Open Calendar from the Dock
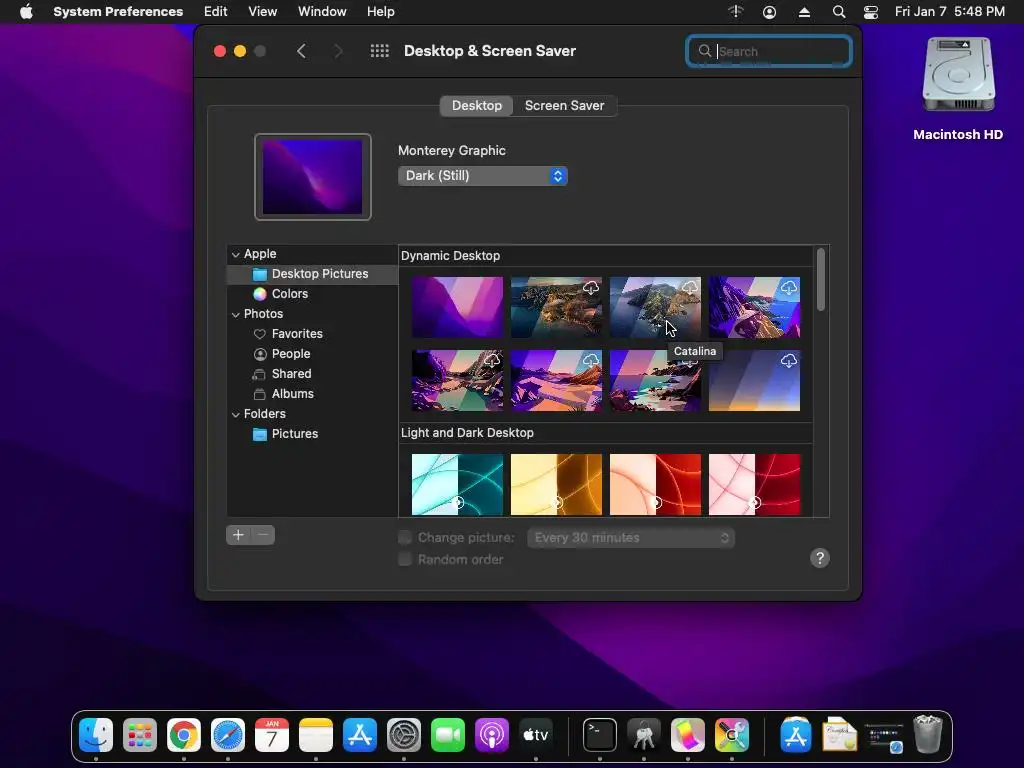 (x=272, y=735)
